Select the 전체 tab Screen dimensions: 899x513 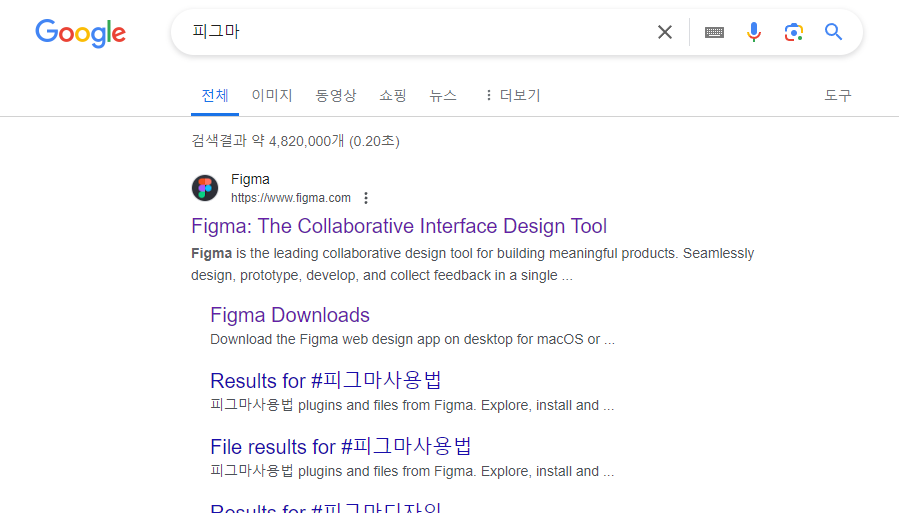tap(215, 95)
